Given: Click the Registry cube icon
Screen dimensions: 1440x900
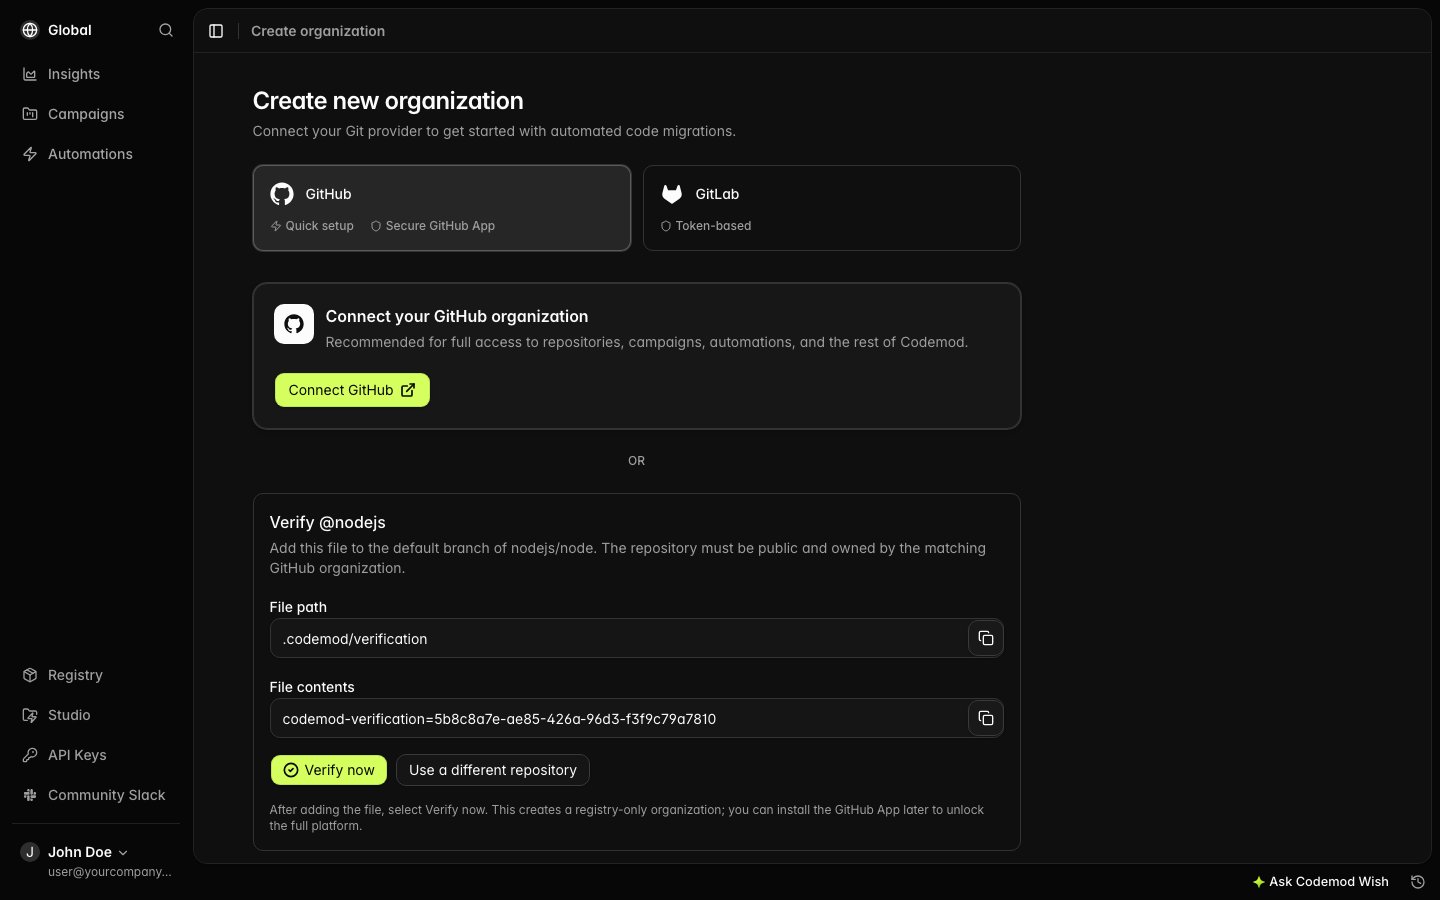Looking at the screenshot, I should [x=30, y=675].
